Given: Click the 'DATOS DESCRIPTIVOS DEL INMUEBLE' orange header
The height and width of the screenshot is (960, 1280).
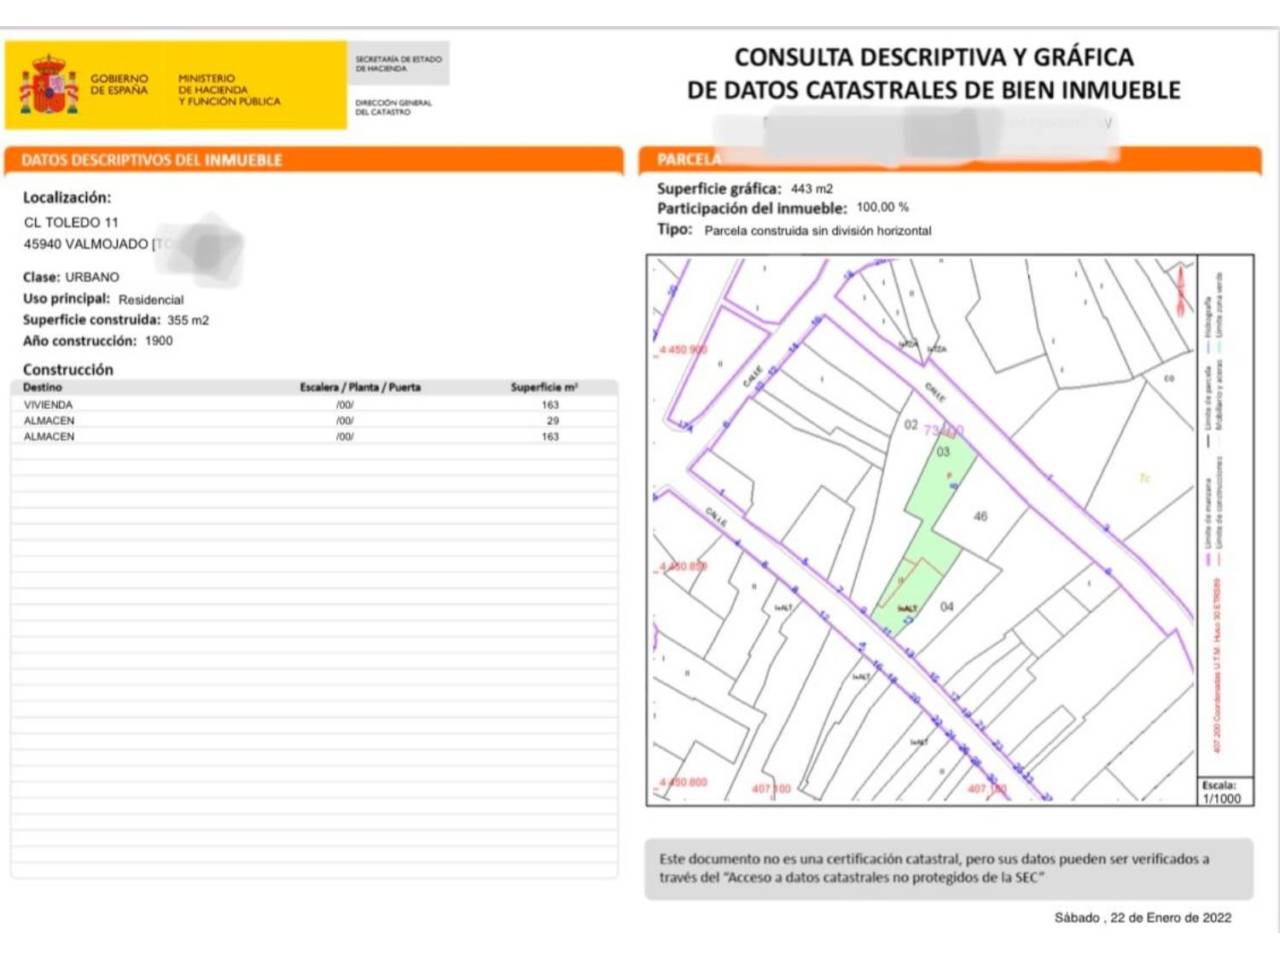Looking at the screenshot, I should point(314,160).
